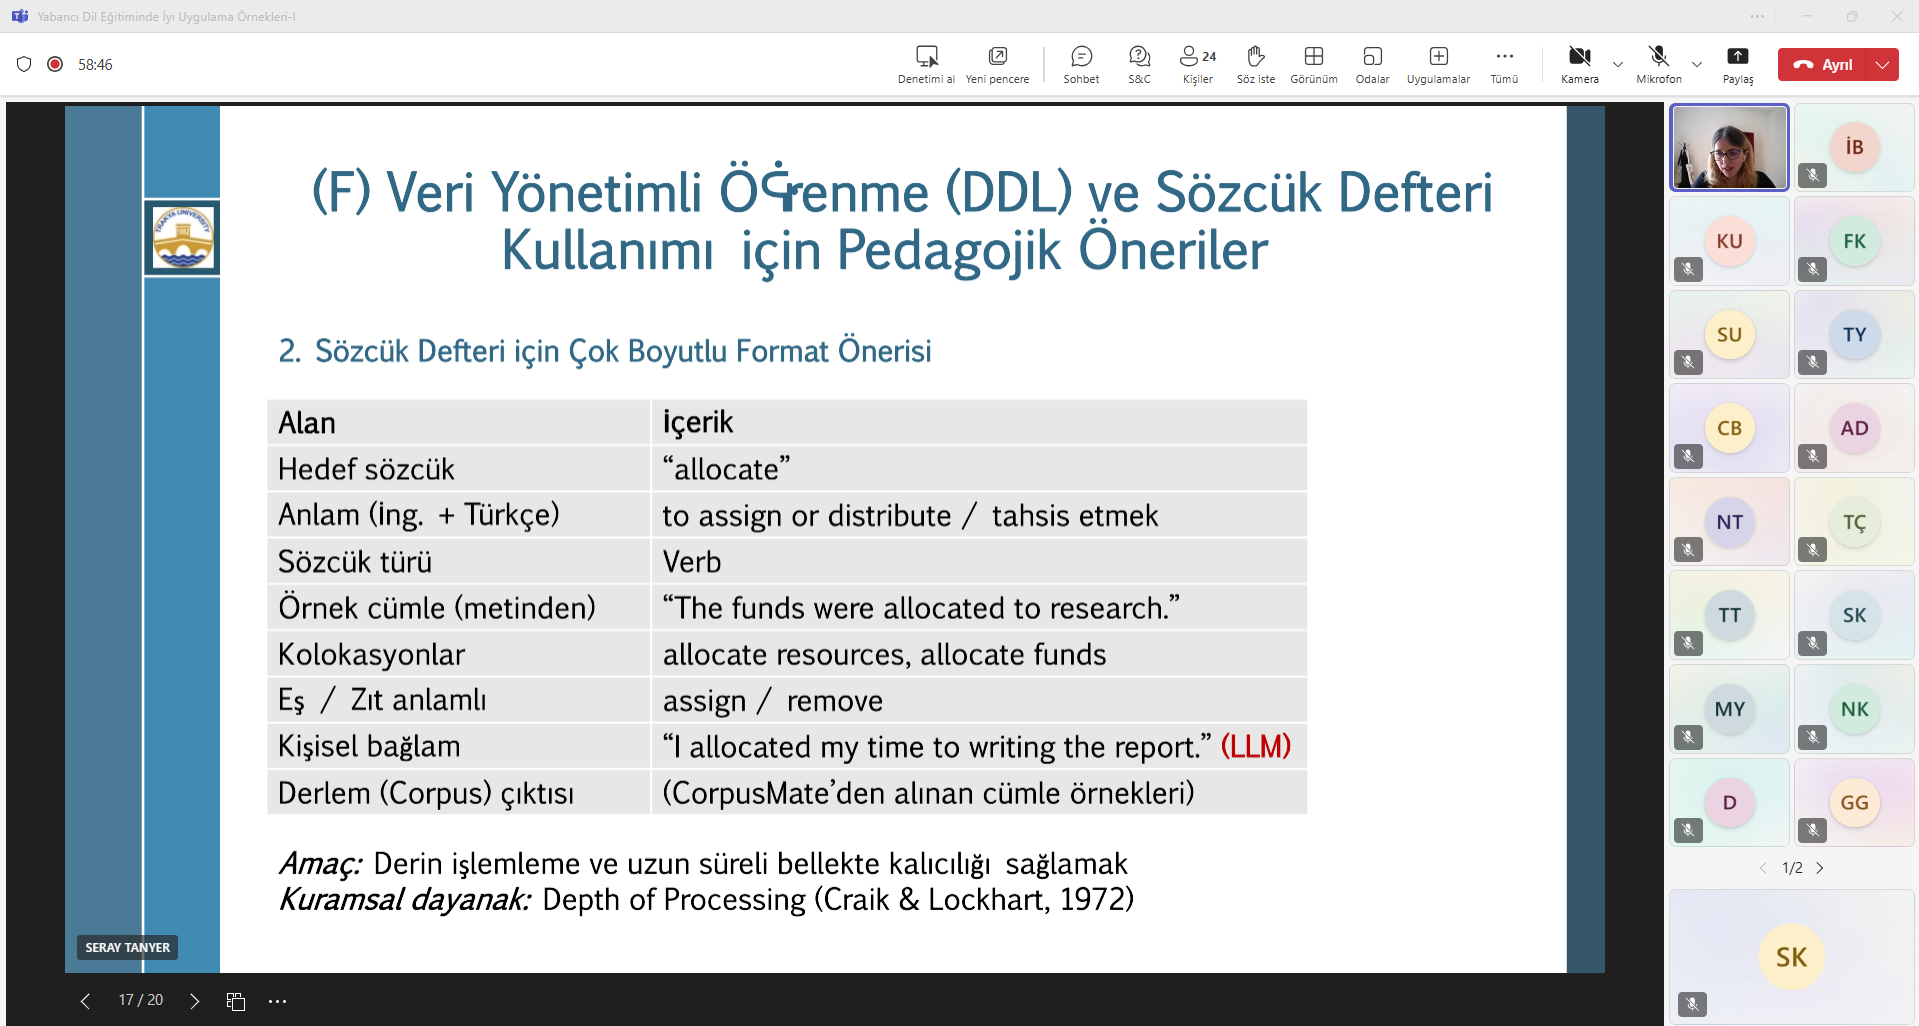Open slide viewer more options ellipsis
This screenshot has height=1026, width=1919.
(278, 1001)
